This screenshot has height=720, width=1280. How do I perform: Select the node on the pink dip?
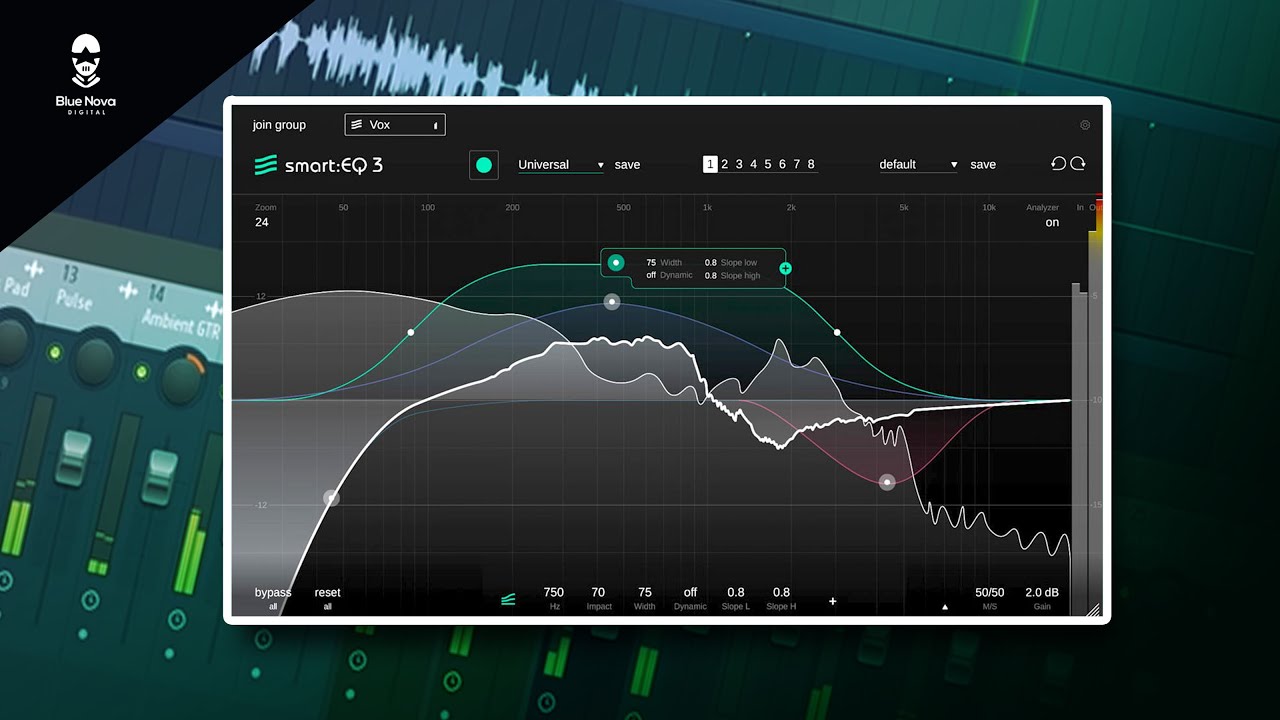tap(887, 482)
